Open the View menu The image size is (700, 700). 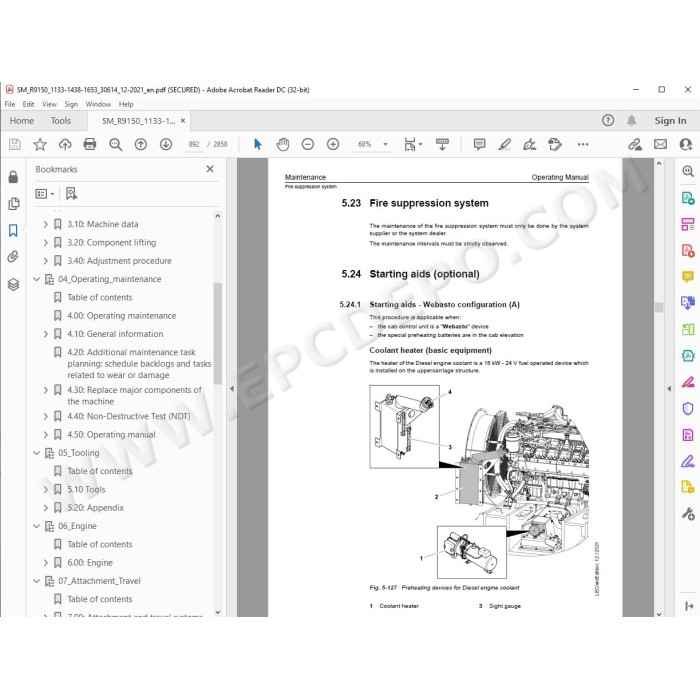[49, 104]
